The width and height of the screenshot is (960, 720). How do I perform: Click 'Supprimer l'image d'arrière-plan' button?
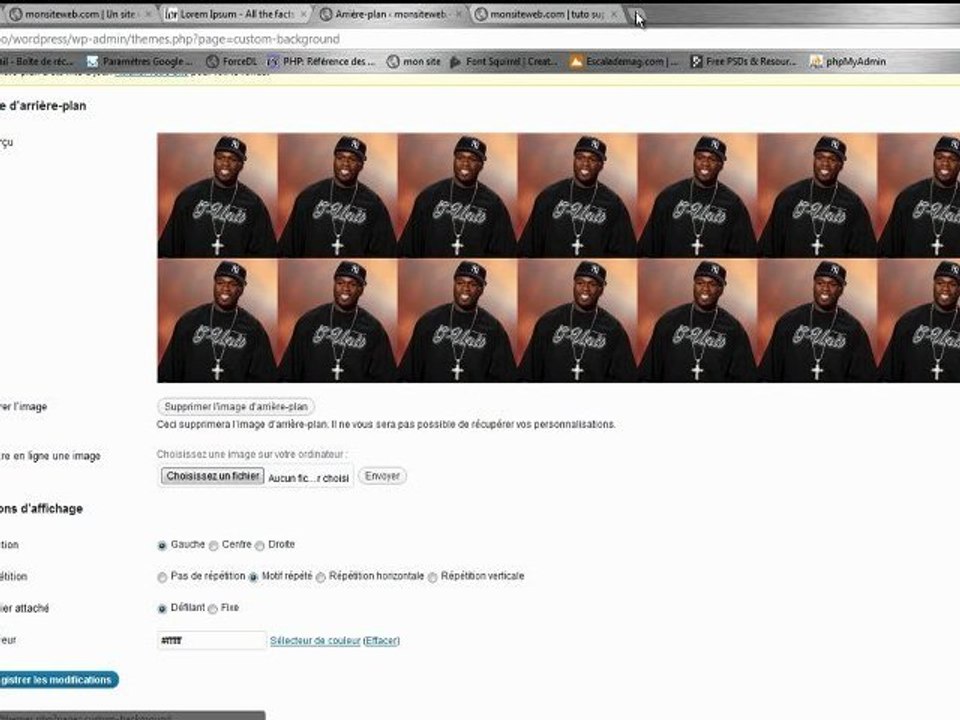point(236,407)
